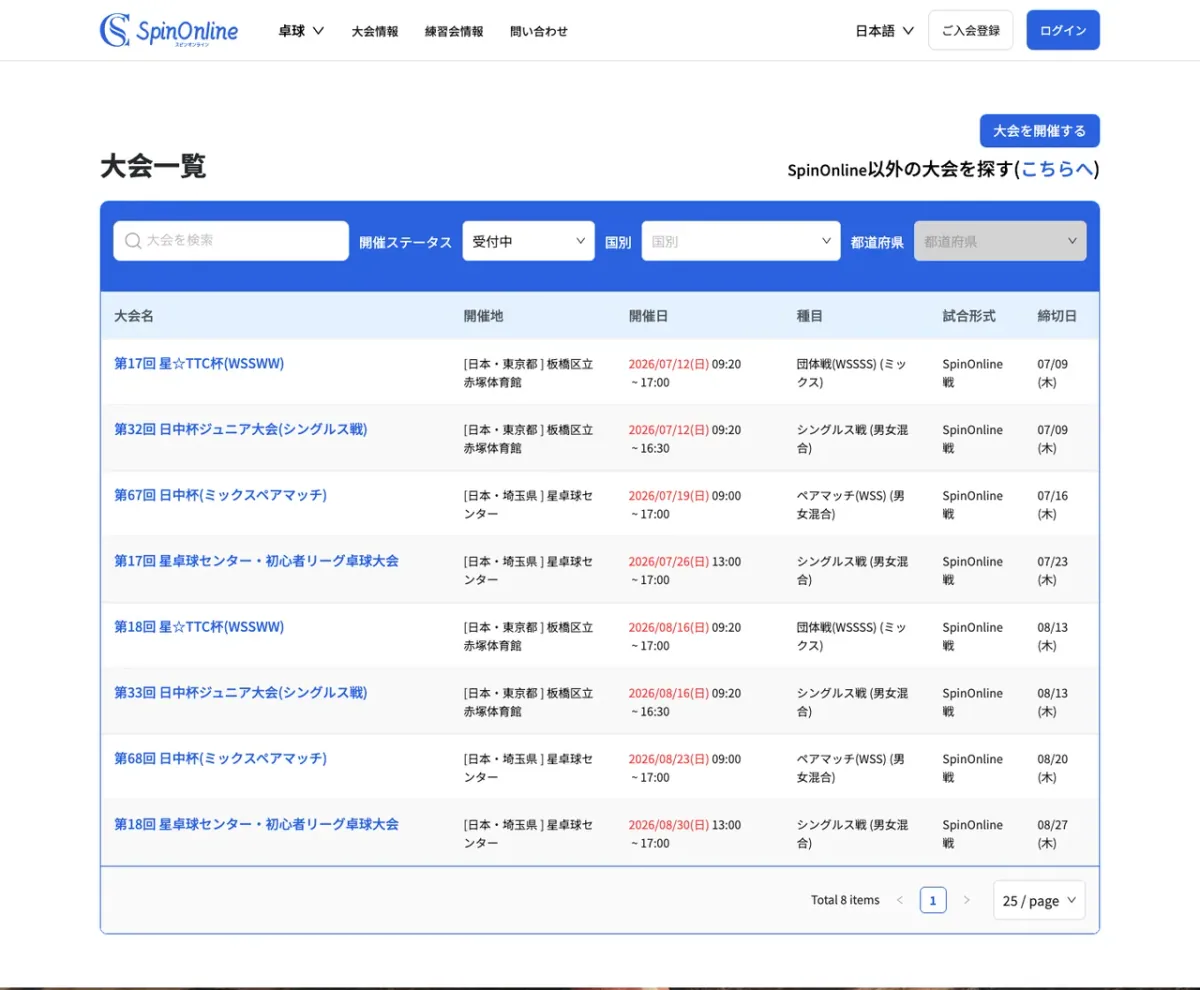Open the 卓球 dropdown menu

[x=301, y=31]
